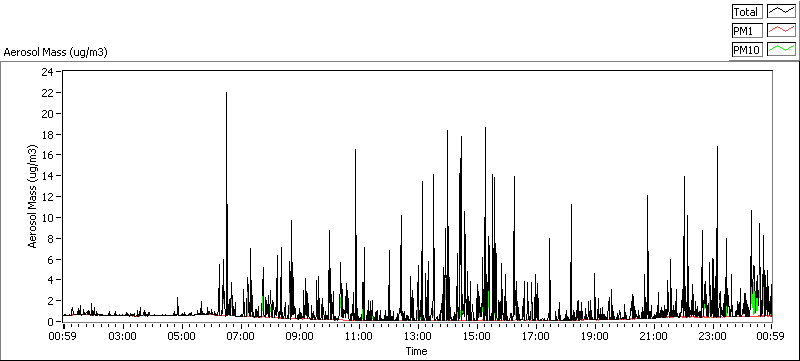The width and height of the screenshot is (800, 361).
Task: Click the Total plot legend line icon
Action: click(x=781, y=12)
